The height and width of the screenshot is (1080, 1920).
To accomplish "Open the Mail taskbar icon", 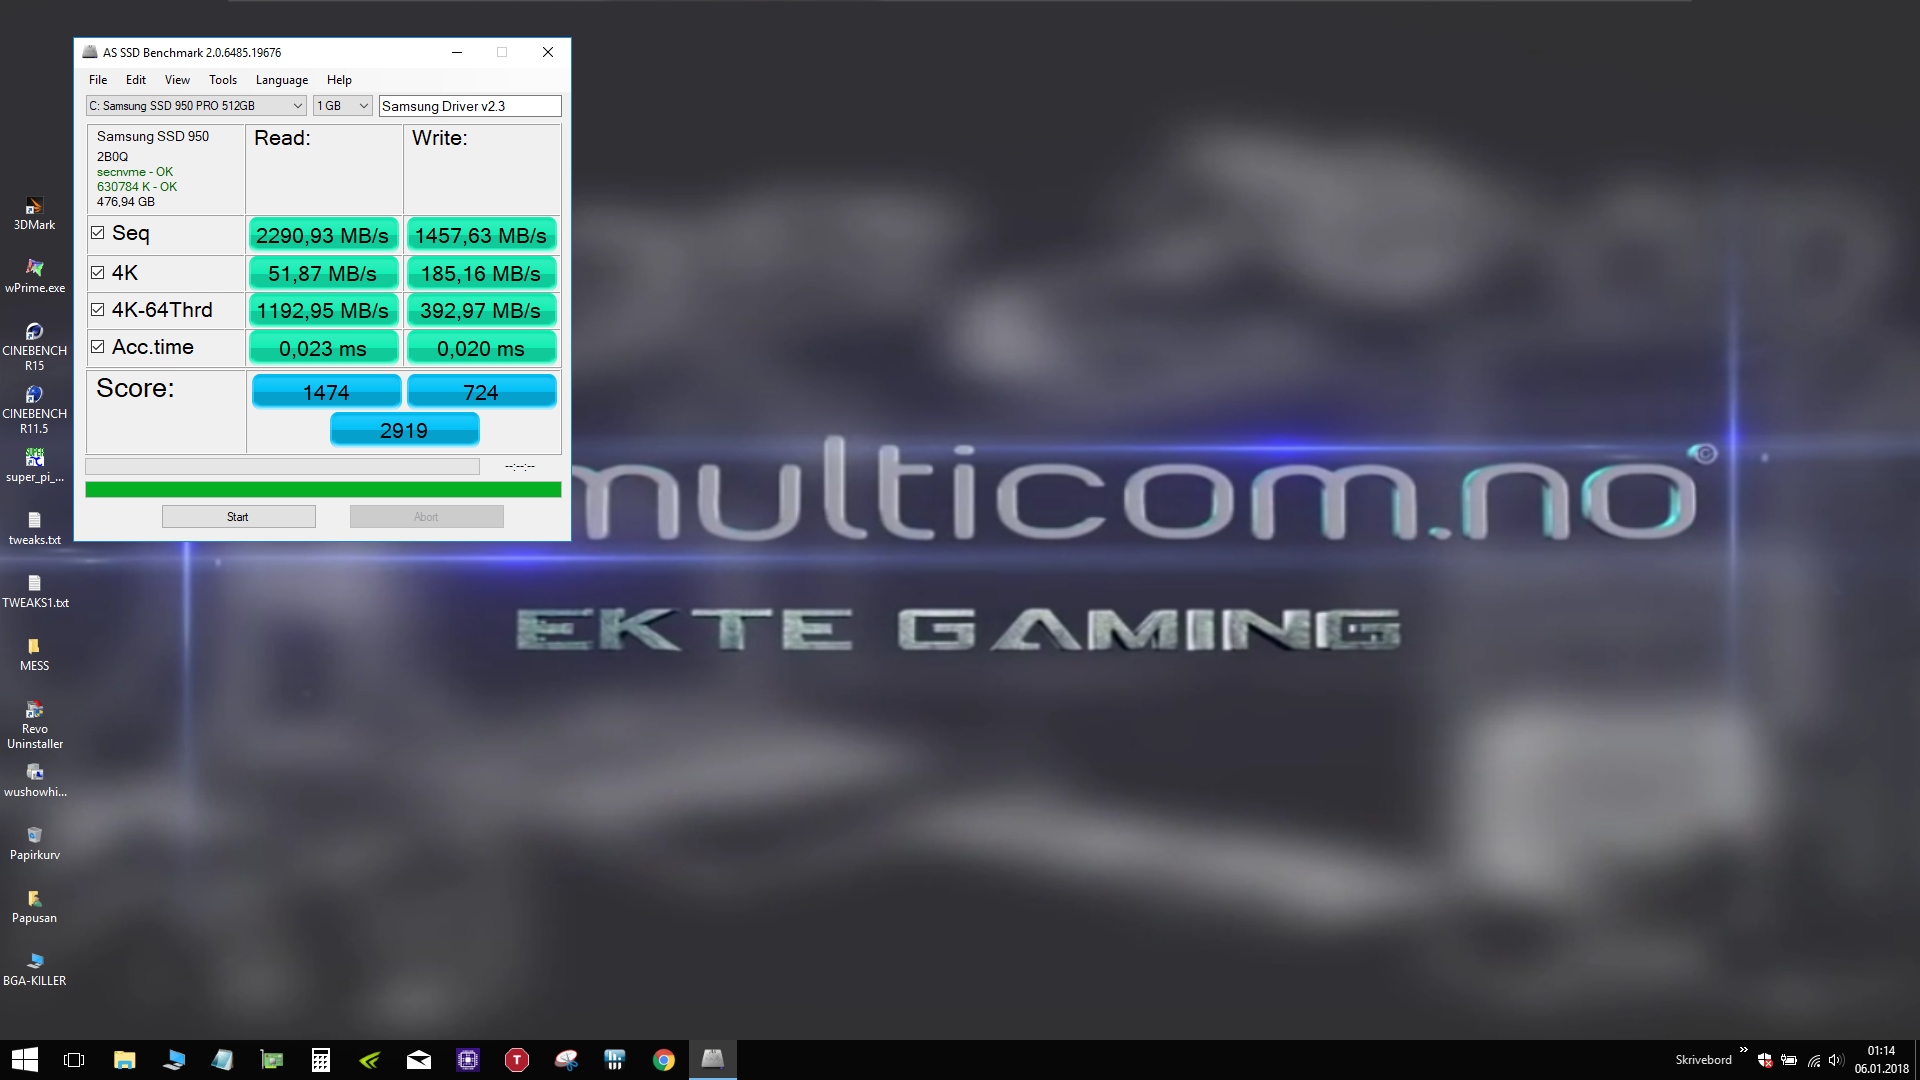I will click(419, 1060).
